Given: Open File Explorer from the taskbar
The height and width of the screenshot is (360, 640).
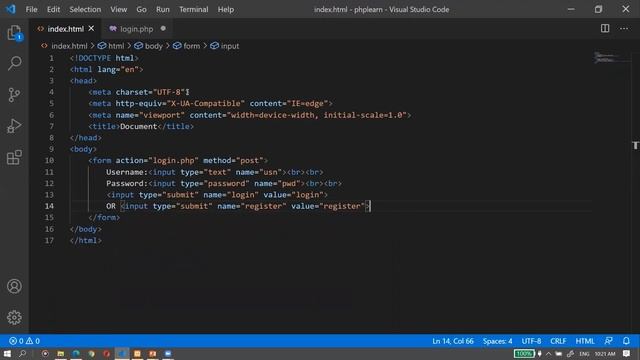Looking at the screenshot, I should coord(60,353).
